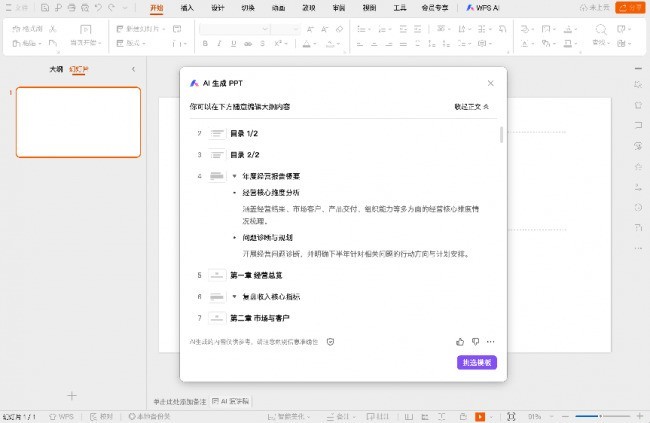Image resolution: width=650 pixels, height=423 pixels.
Task: Click the Cut scissors icon
Action: [x=53, y=29]
